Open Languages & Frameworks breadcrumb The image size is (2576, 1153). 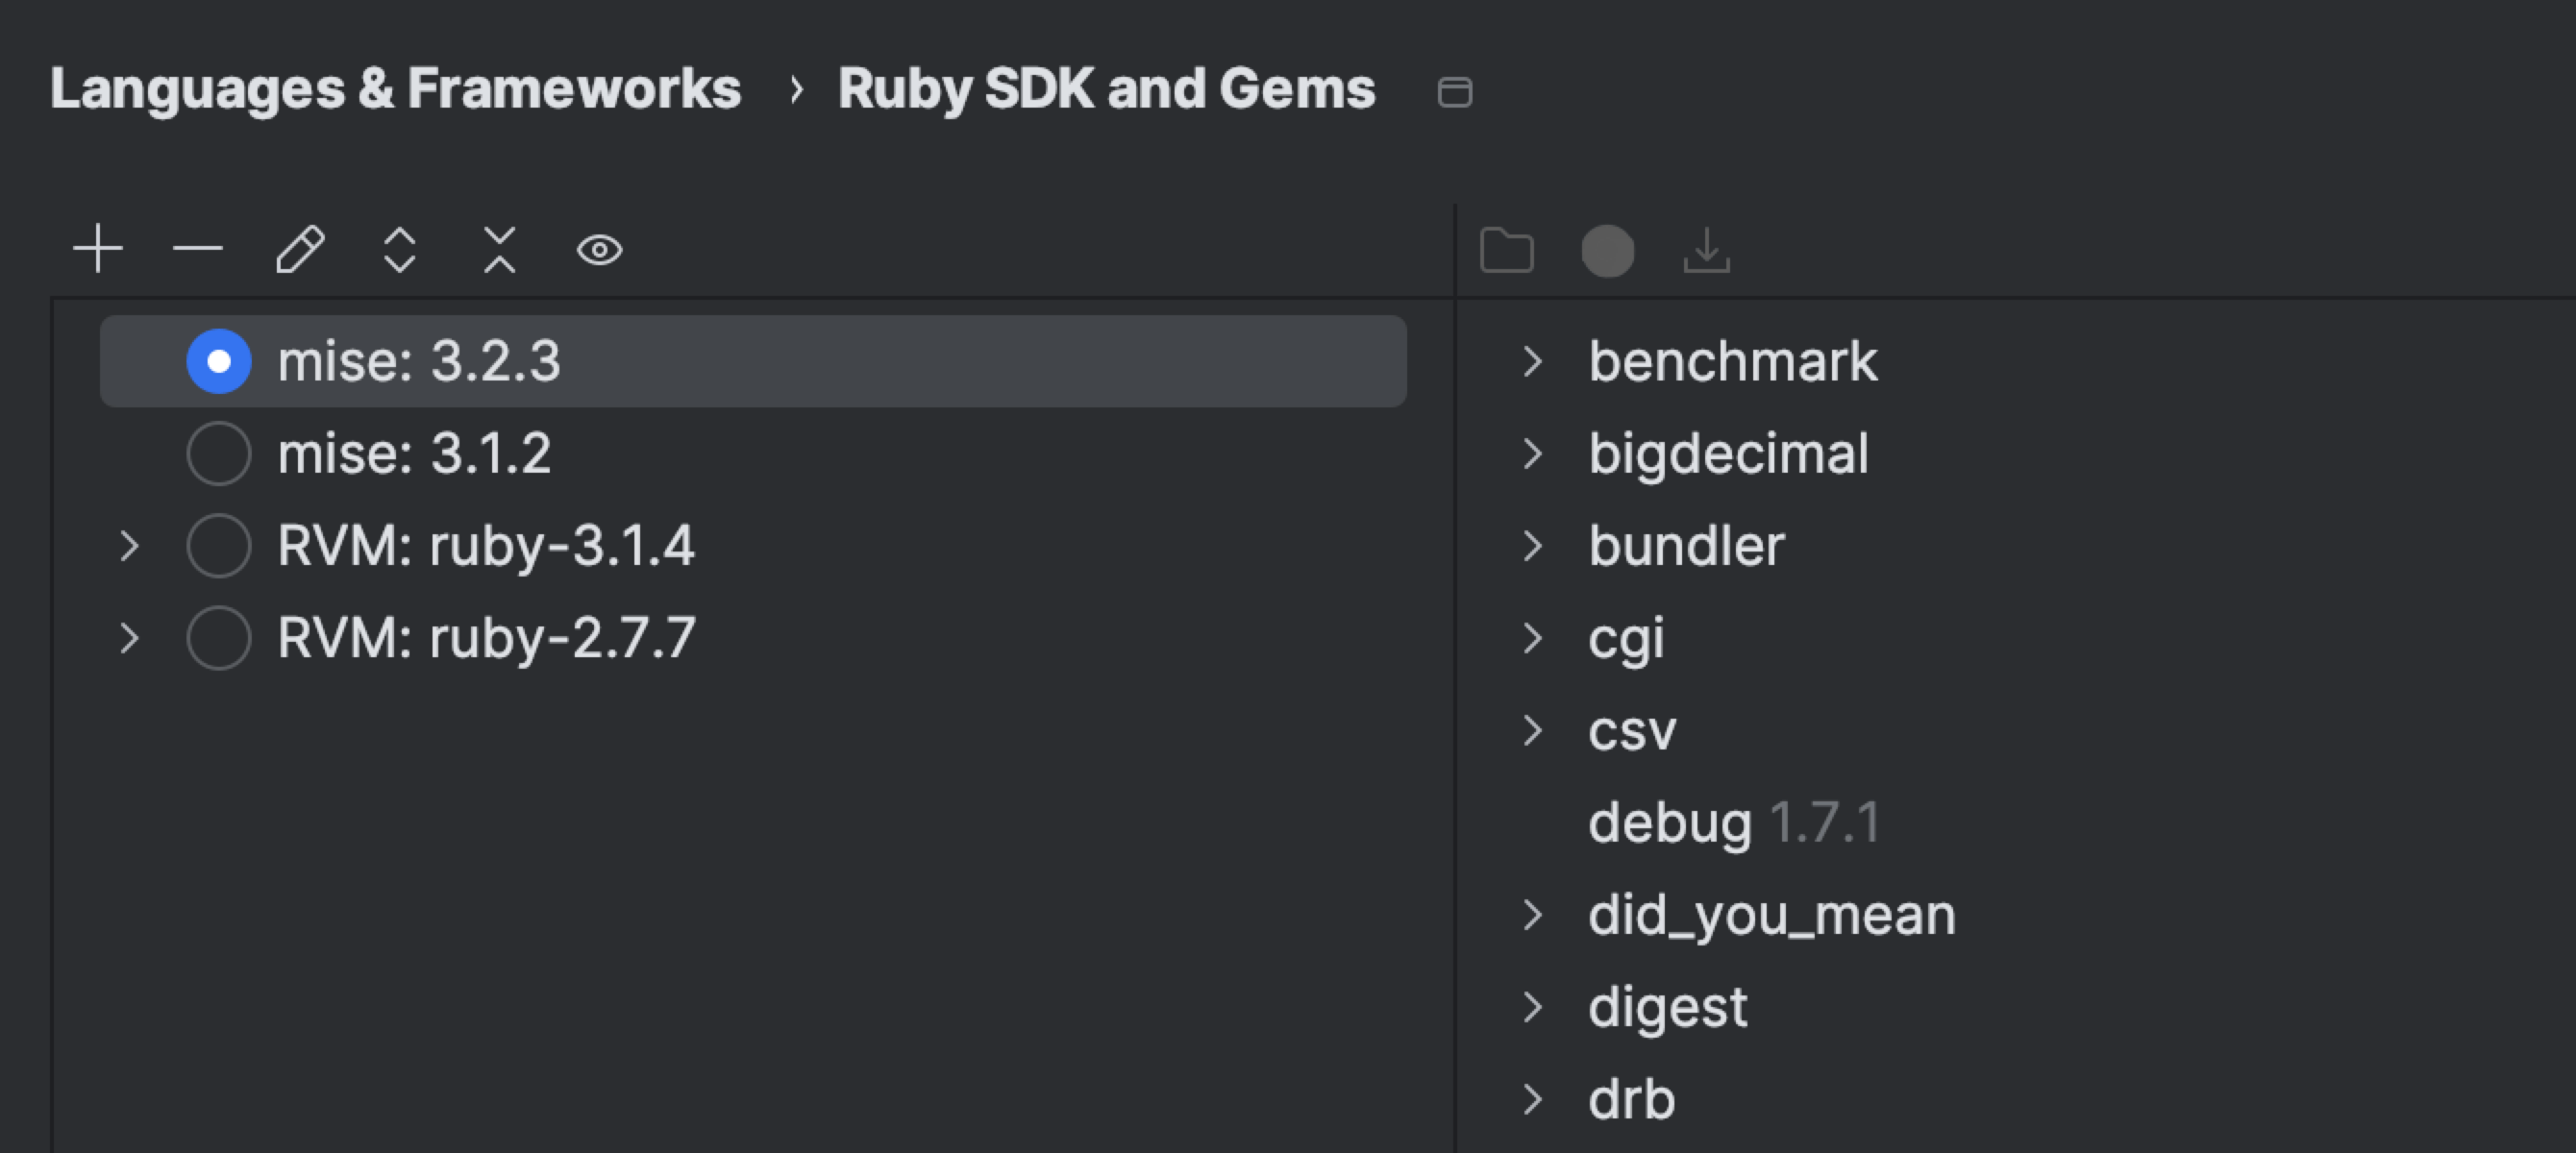[x=395, y=89]
